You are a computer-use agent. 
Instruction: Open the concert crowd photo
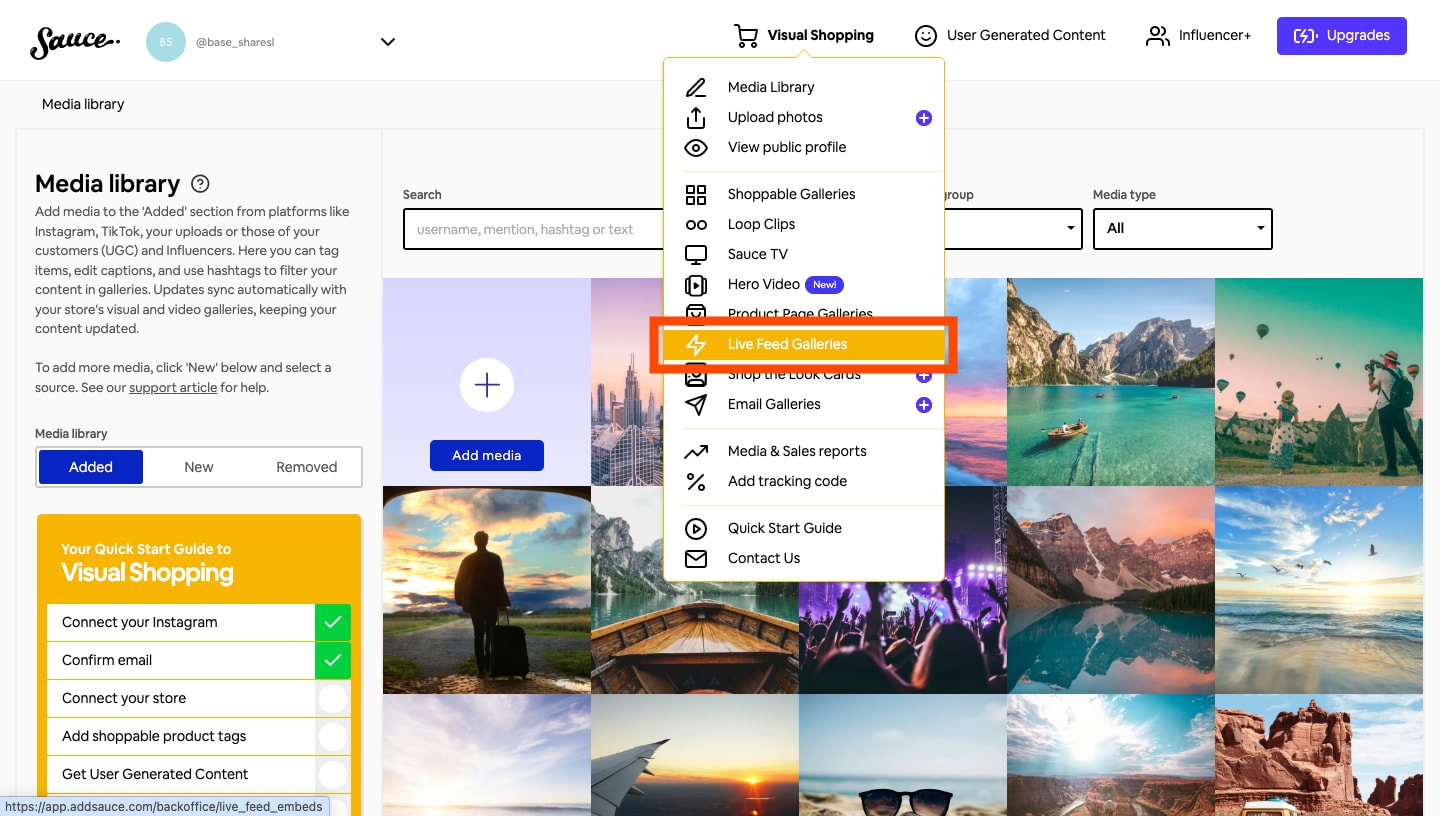tap(903, 637)
